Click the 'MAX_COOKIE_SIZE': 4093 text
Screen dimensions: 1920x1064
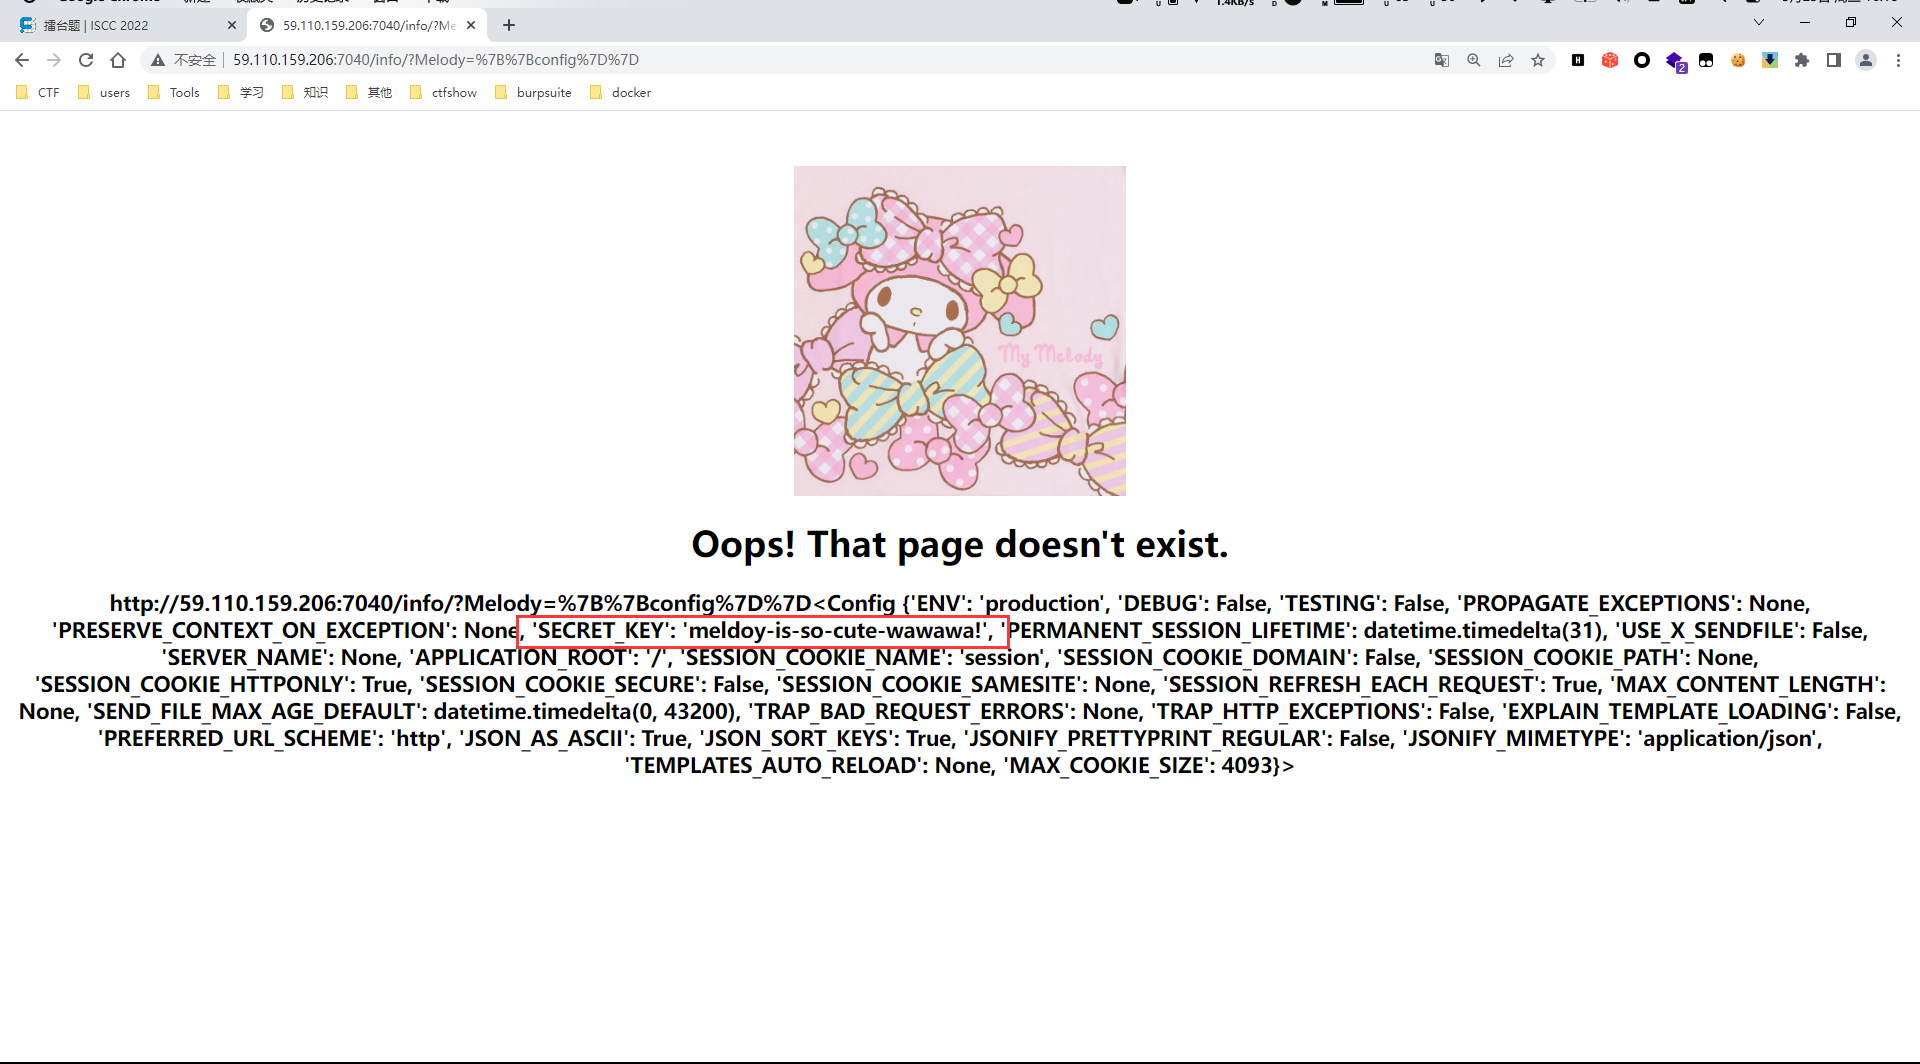coord(1140,766)
